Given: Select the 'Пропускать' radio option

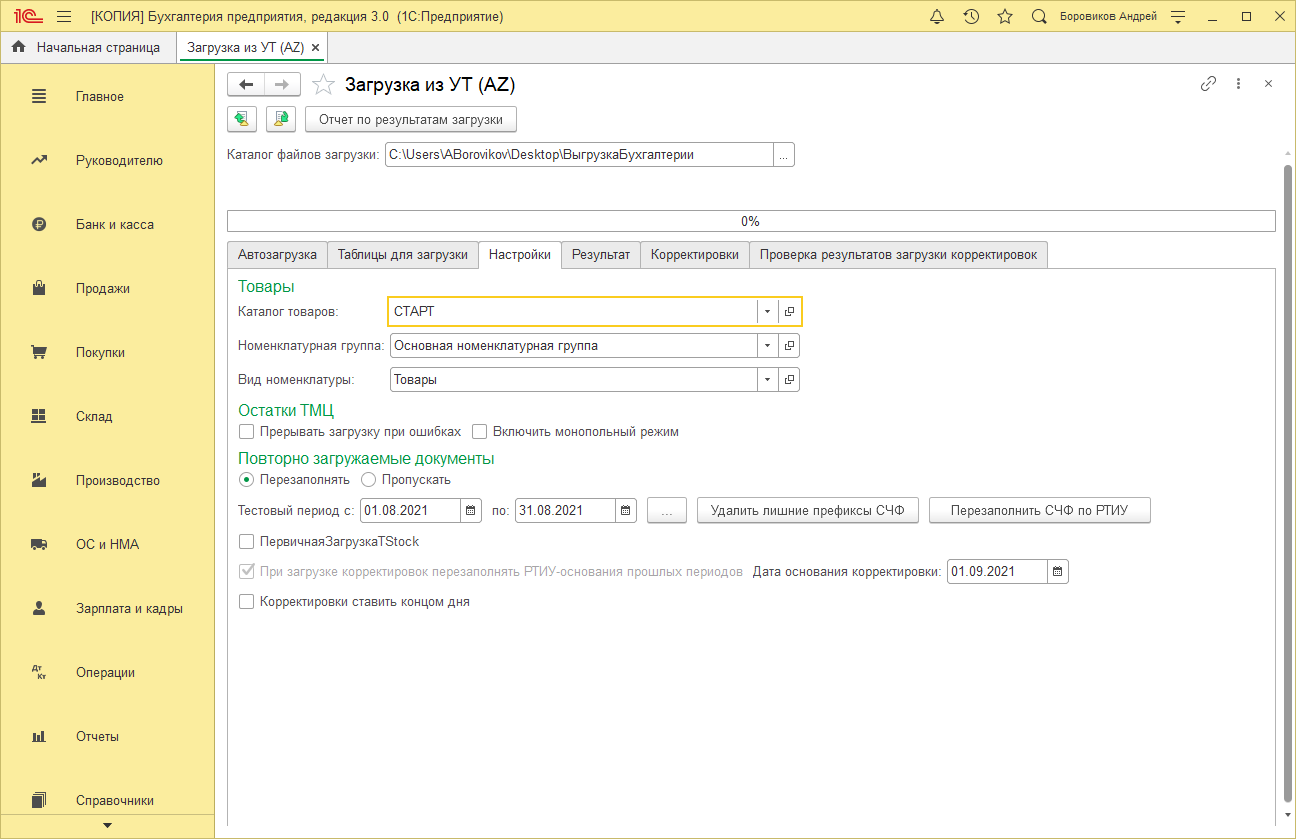Looking at the screenshot, I should (368, 480).
